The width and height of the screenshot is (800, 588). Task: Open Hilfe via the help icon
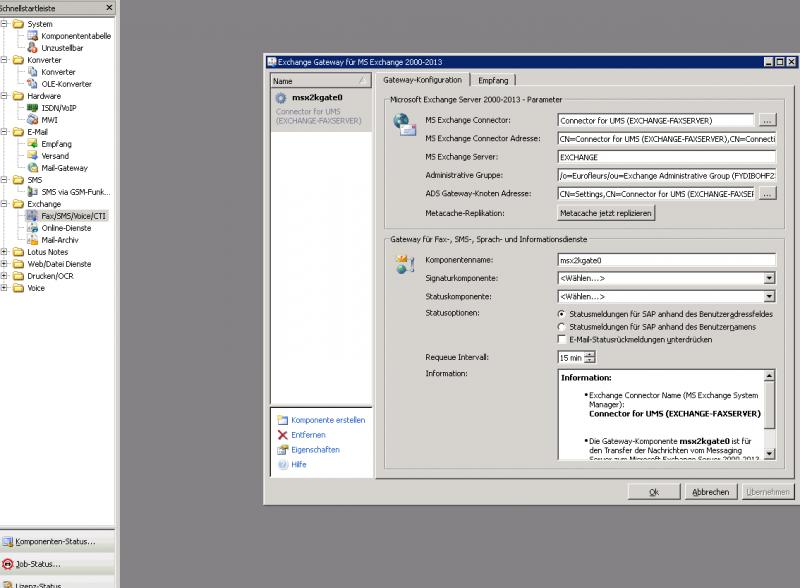click(283, 465)
